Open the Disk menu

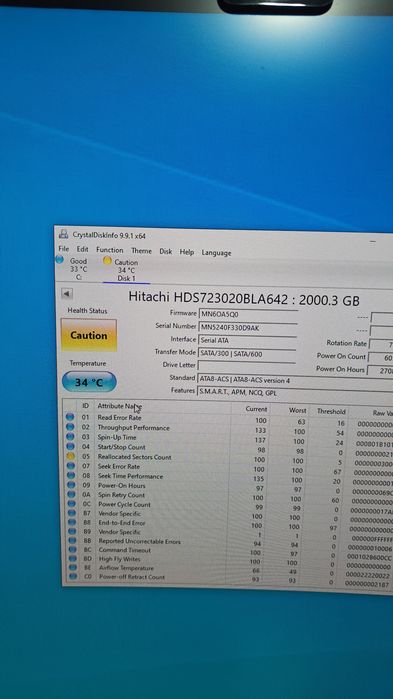coord(166,251)
